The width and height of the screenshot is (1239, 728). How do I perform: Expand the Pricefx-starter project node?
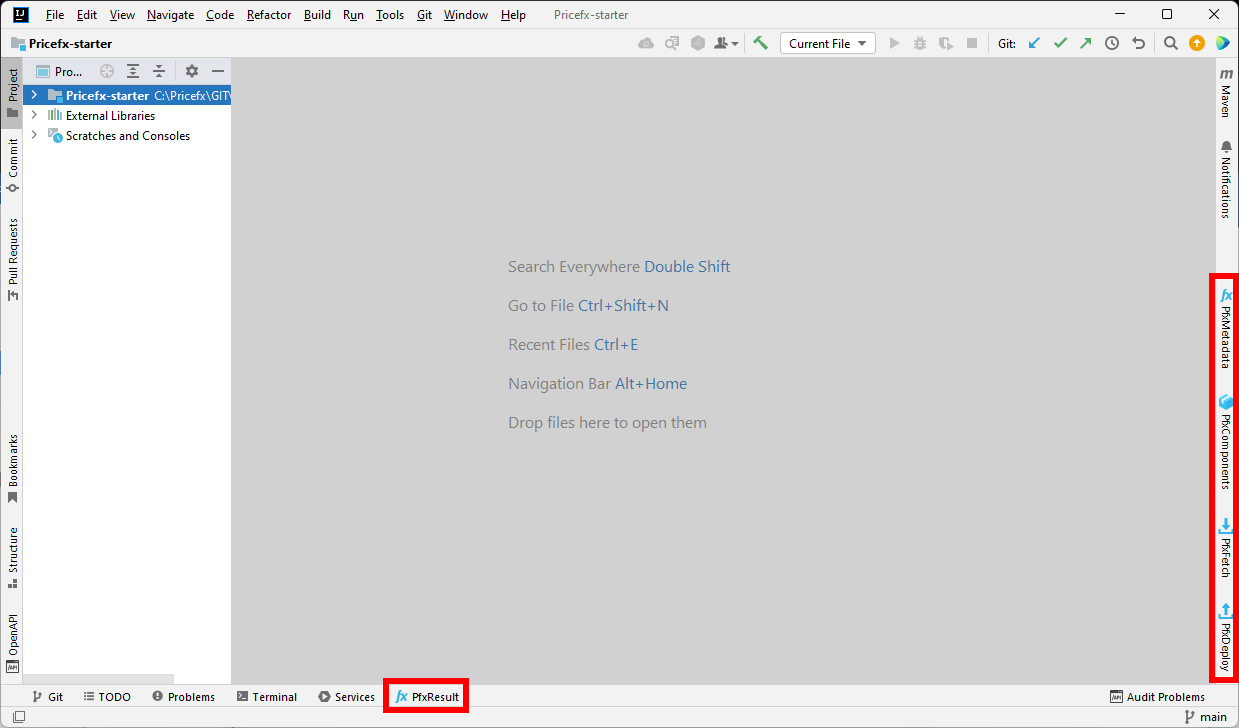pos(34,95)
